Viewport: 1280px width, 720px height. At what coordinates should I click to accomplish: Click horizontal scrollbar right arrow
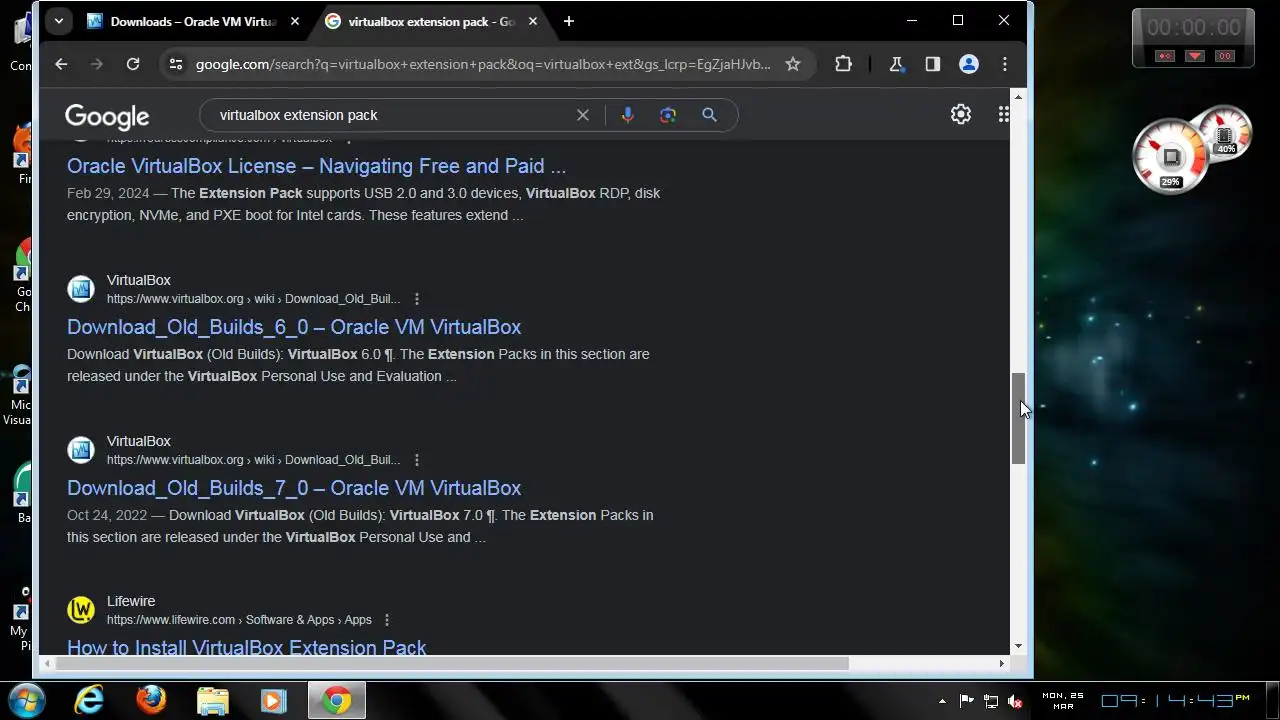[x=1001, y=663]
